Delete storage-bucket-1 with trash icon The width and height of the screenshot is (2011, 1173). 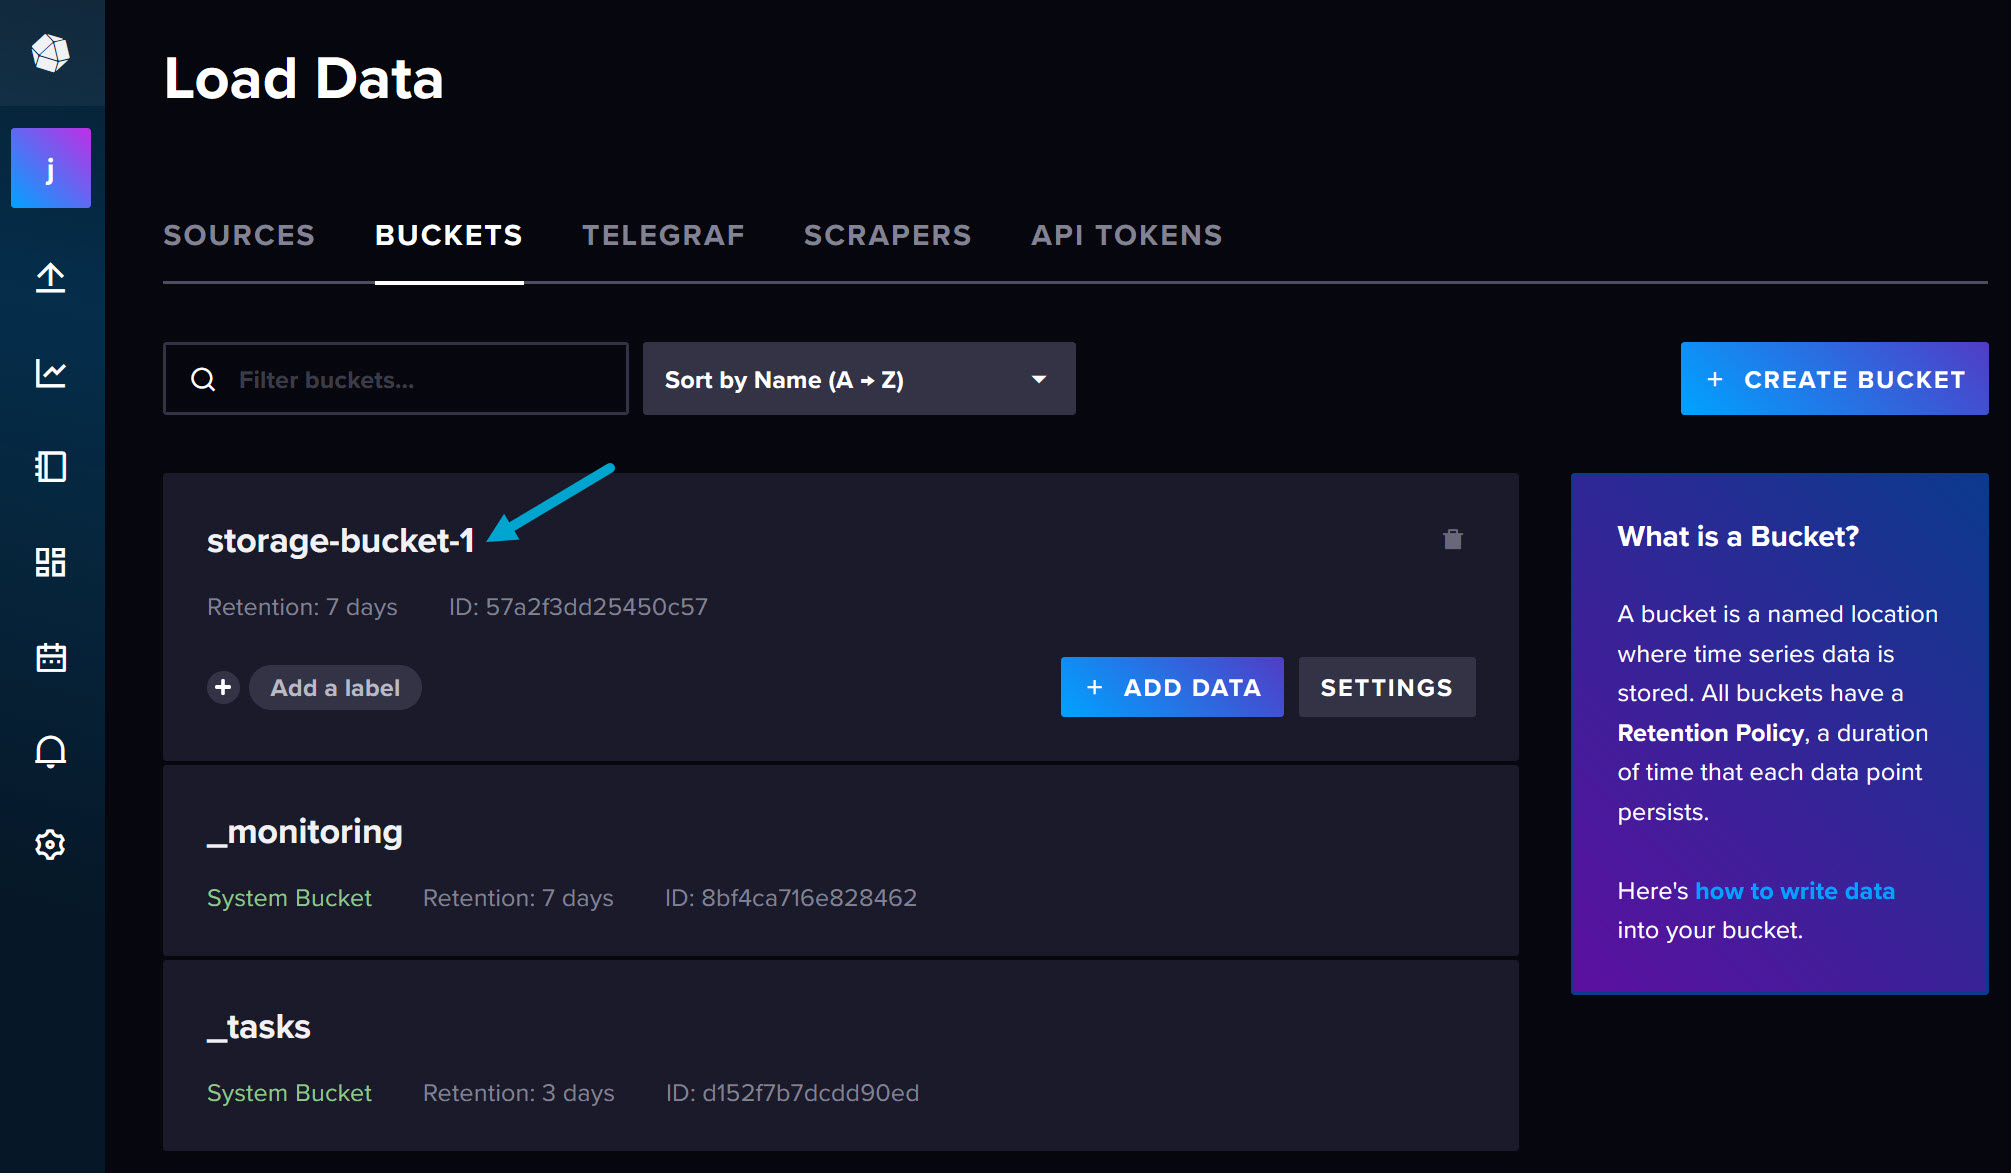click(x=1453, y=540)
